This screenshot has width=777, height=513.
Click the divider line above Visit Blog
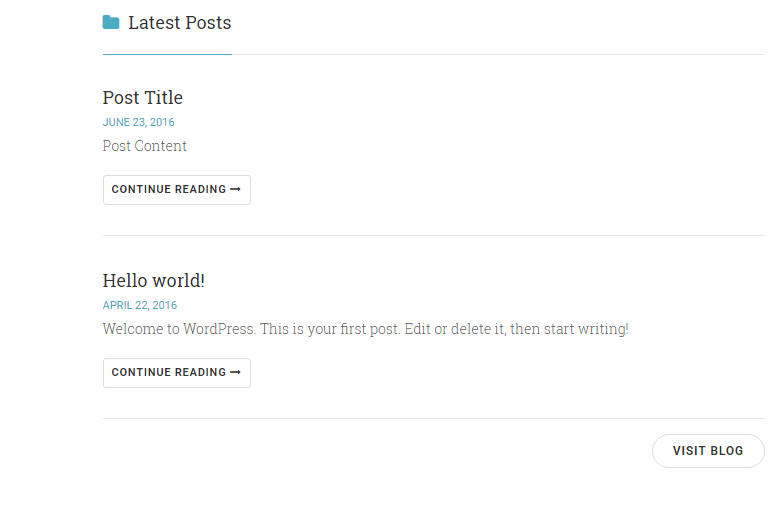pyautogui.click(x=434, y=418)
